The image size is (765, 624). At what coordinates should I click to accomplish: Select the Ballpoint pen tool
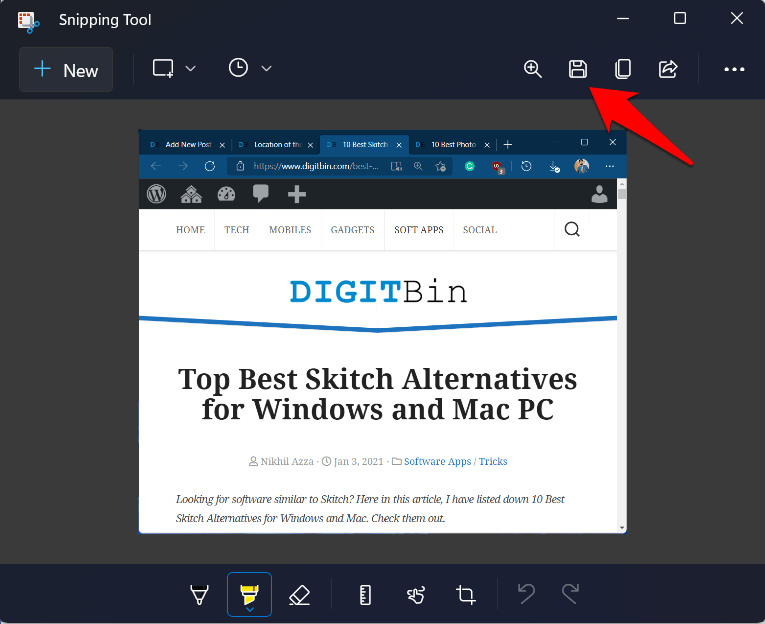(200, 595)
